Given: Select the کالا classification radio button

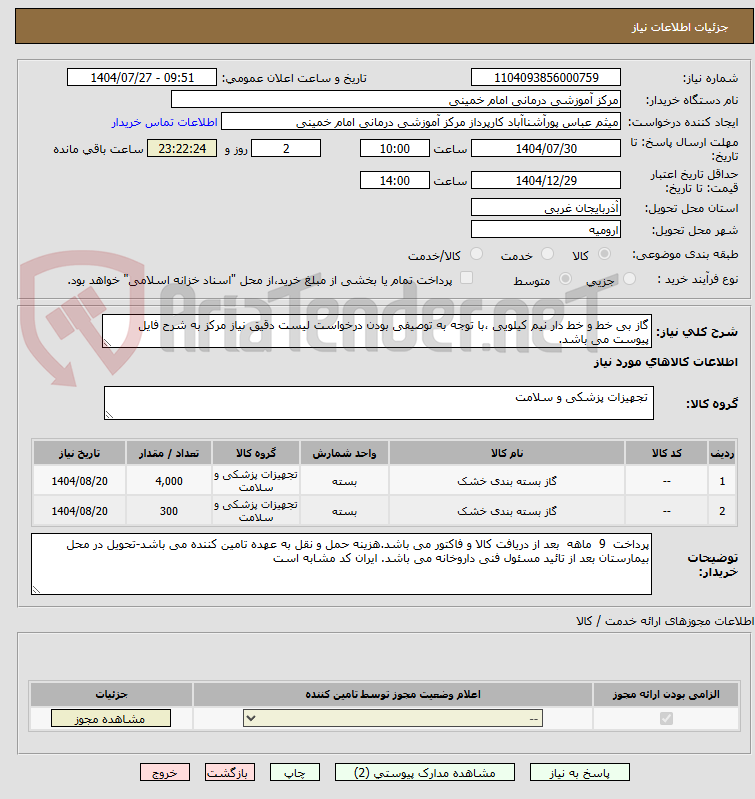Looking at the screenshot, I should point(604,254).
